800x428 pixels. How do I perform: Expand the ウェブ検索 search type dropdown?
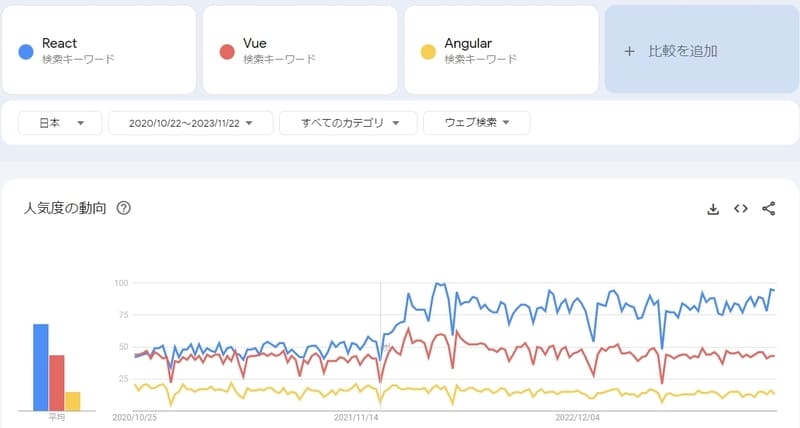(476, 123)
